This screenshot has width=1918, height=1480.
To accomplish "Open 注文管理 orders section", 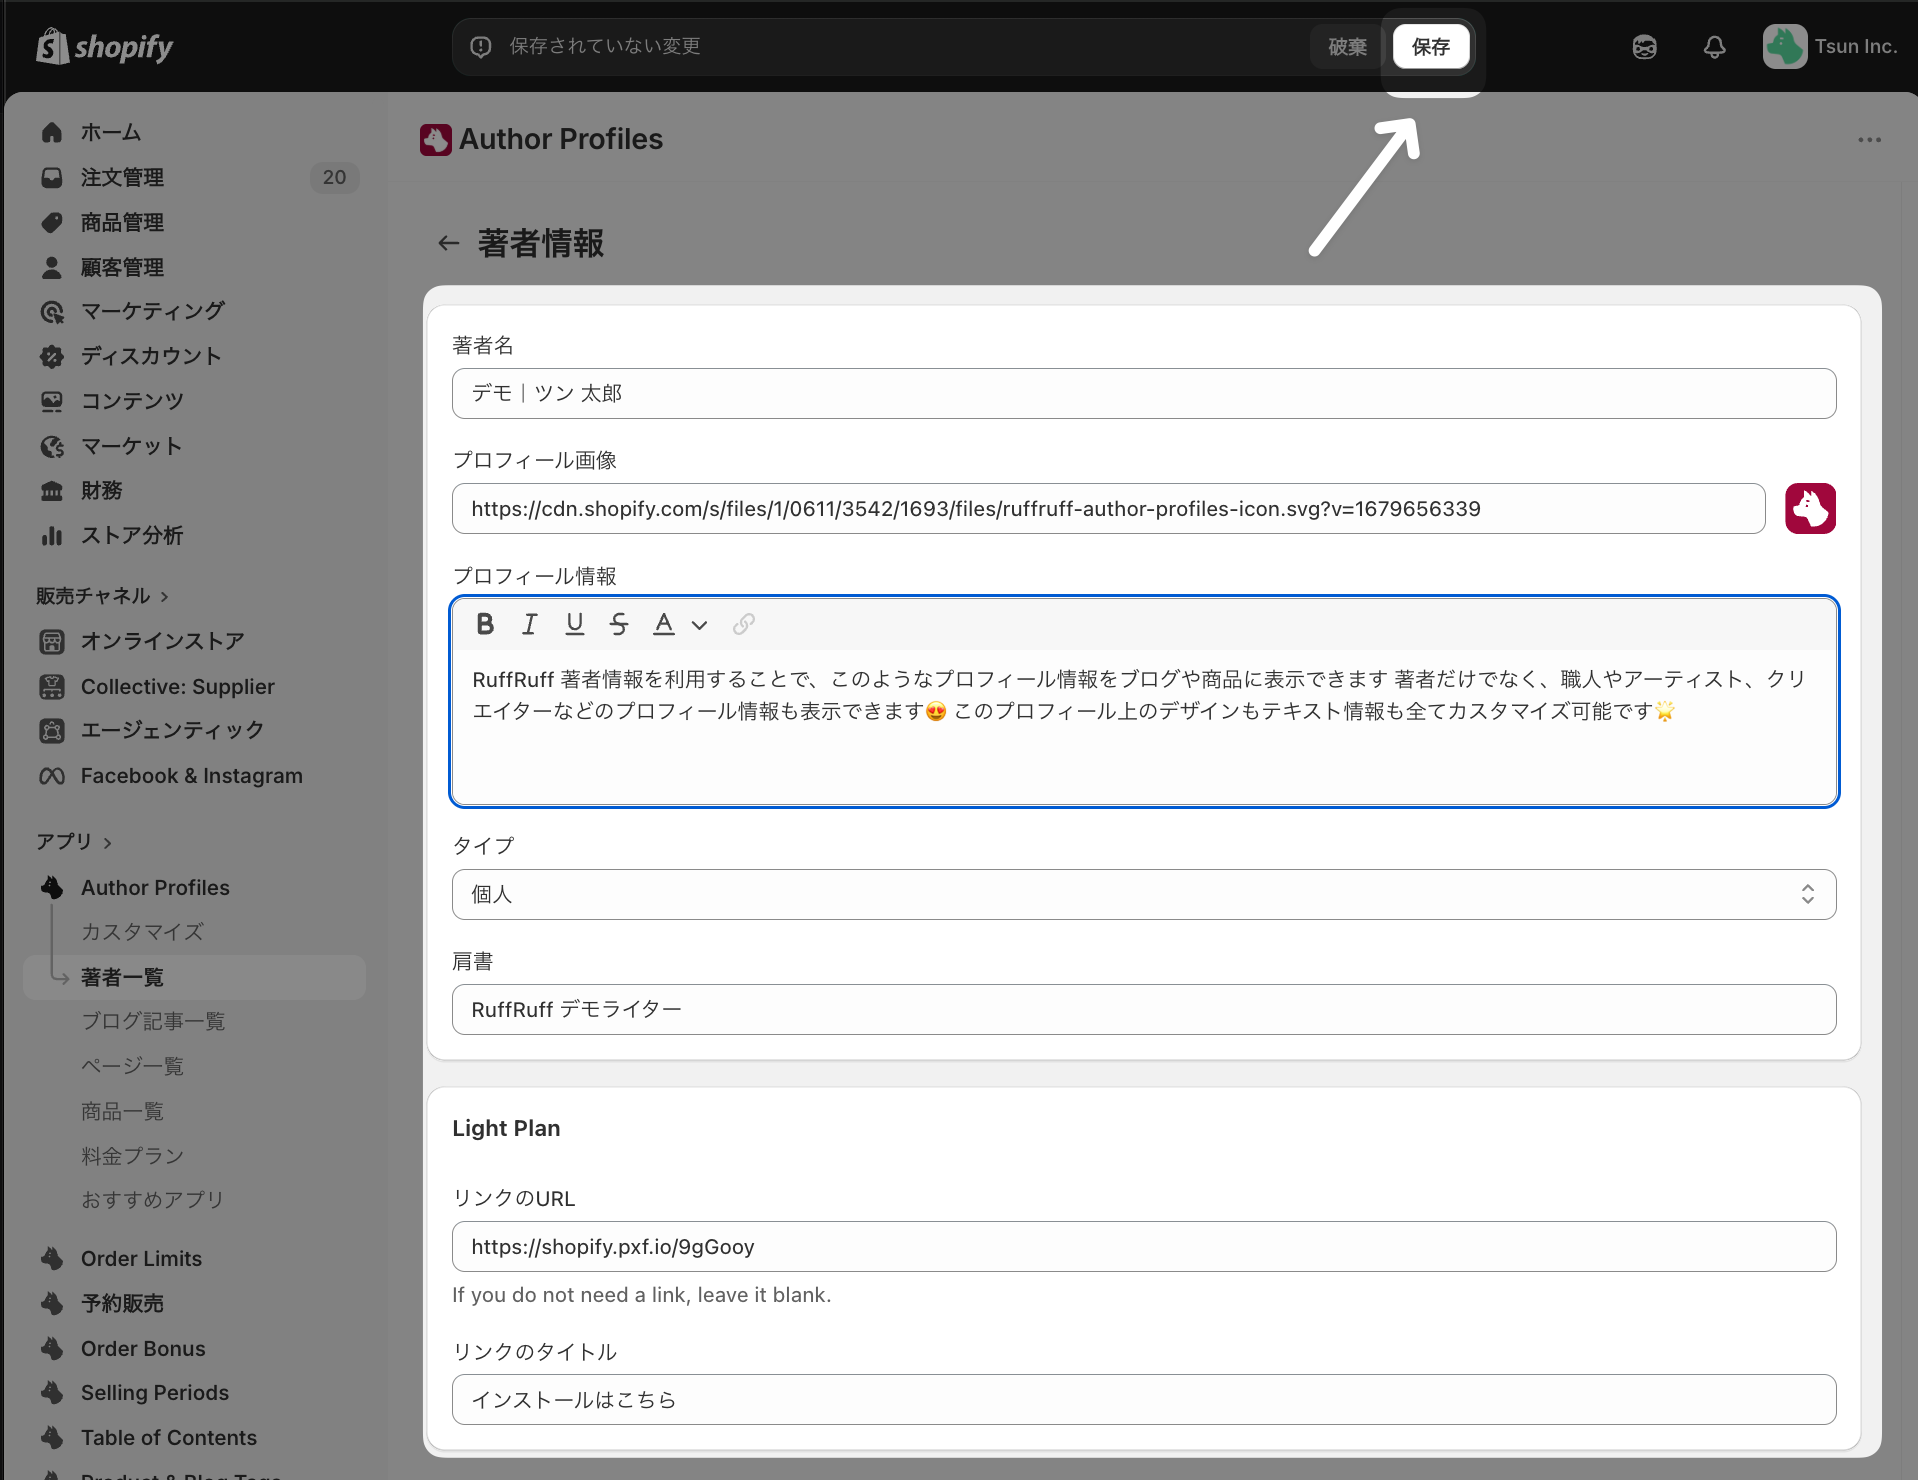I will tap(122, 177).
